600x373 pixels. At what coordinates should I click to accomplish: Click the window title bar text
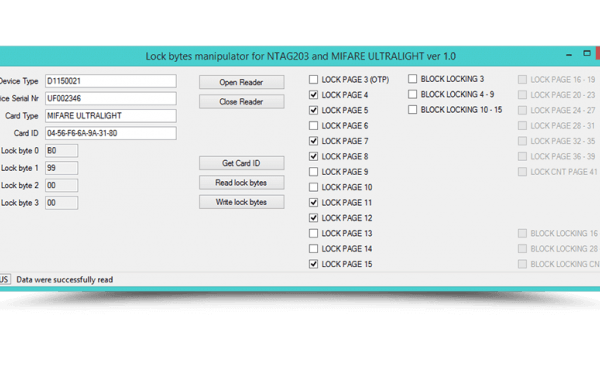(300, 57)
